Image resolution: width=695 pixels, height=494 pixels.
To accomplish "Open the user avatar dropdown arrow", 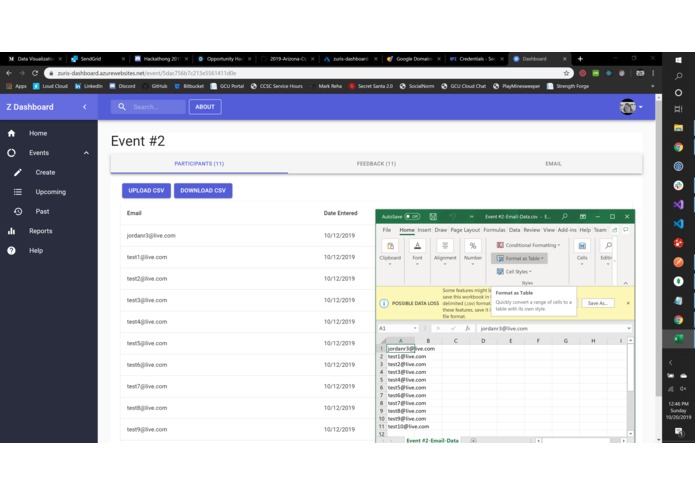I will (640, 107).
